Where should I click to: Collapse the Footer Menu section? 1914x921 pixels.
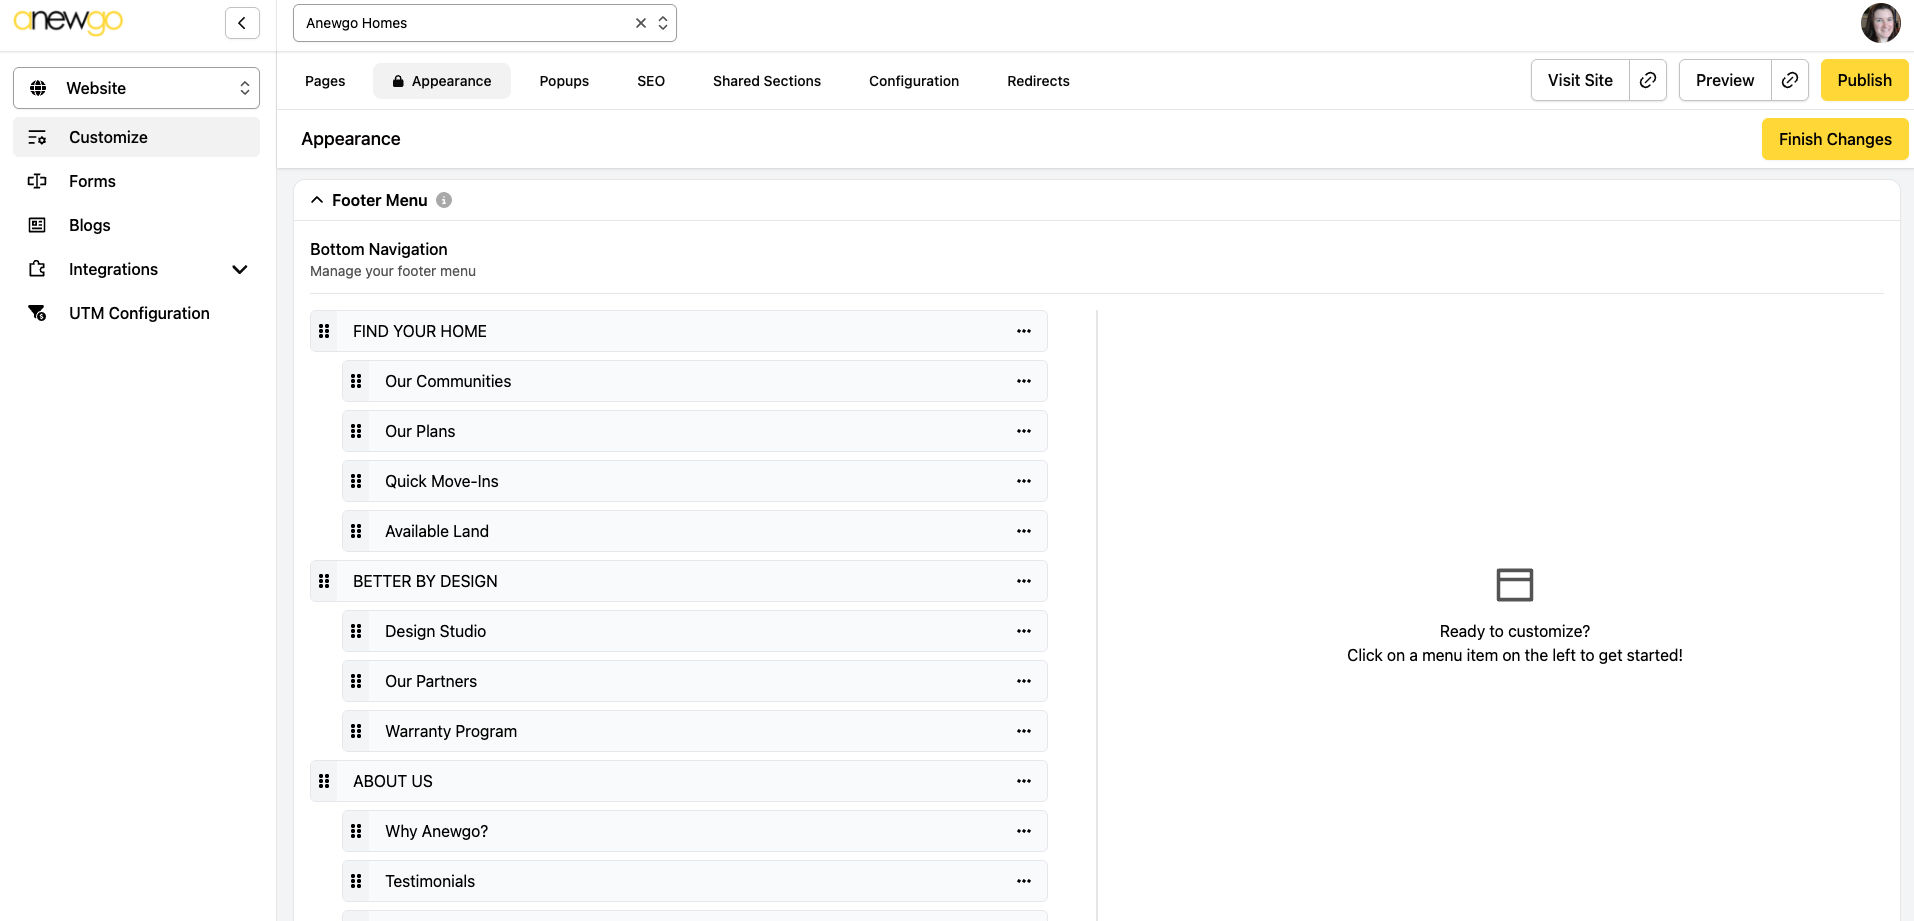click(317, 200)
